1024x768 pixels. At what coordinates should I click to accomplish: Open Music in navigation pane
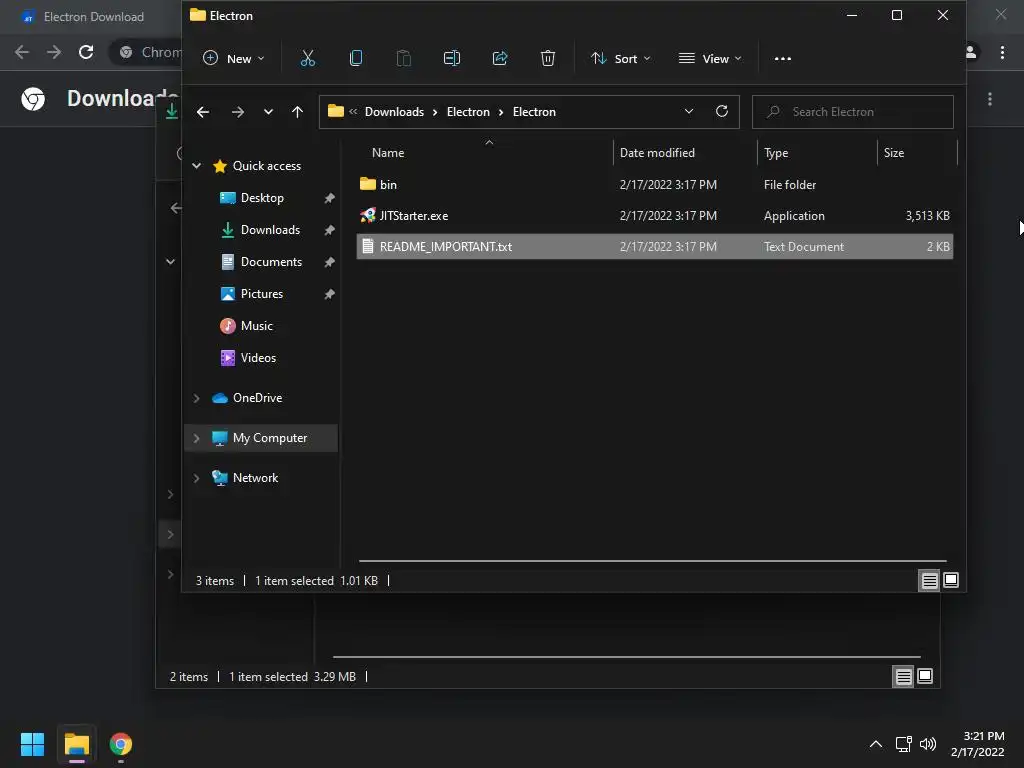click(256, 326)
